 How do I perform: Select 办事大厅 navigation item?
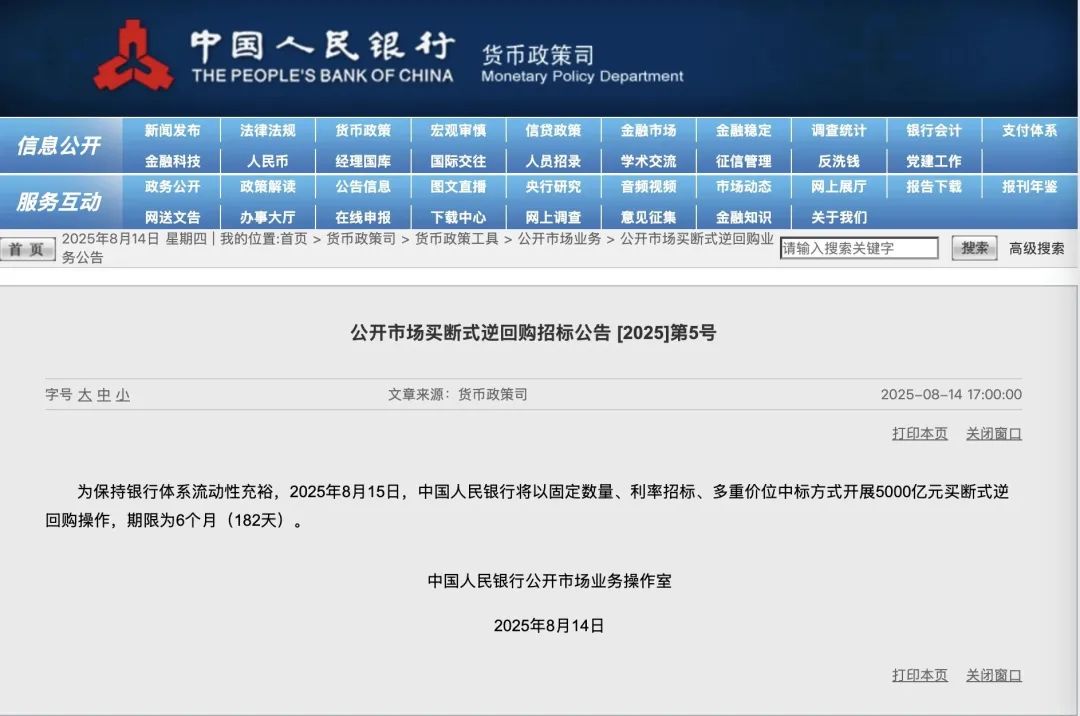point(268,218)
